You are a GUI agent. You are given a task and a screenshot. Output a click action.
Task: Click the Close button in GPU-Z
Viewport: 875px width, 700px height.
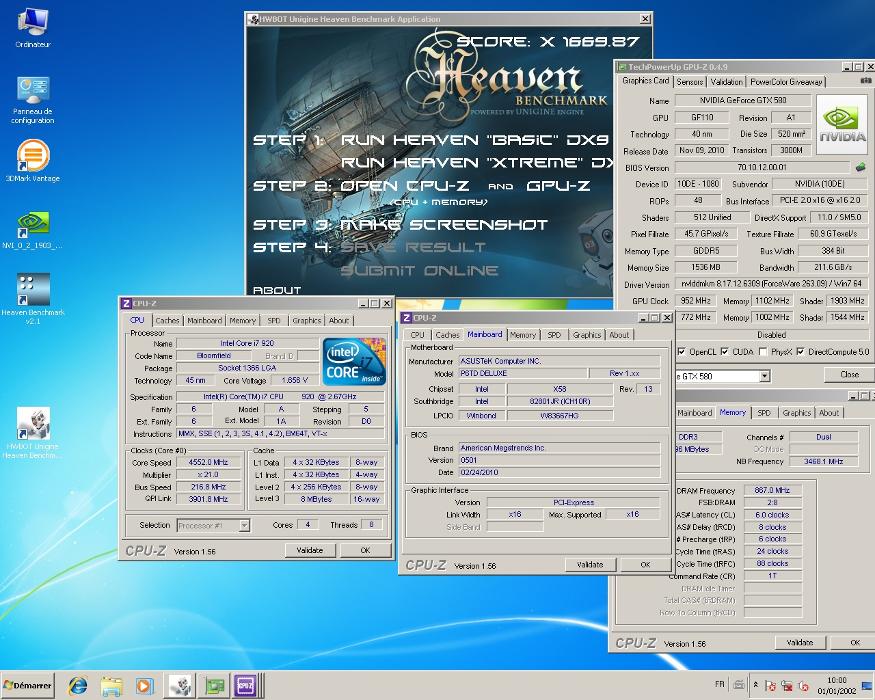tap(849, 375)
